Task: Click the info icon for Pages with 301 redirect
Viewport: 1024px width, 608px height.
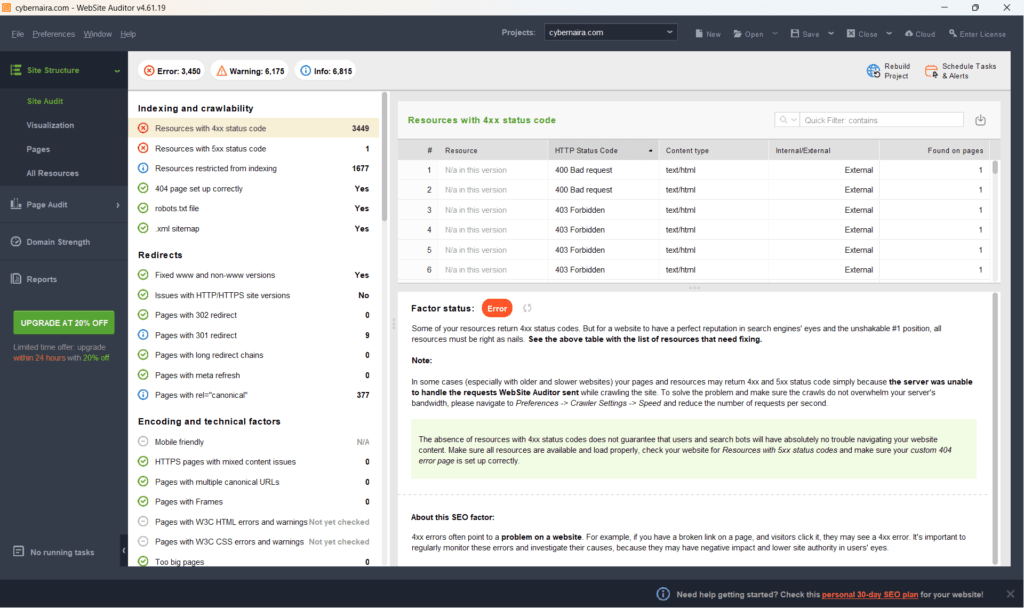Action: 143,335
